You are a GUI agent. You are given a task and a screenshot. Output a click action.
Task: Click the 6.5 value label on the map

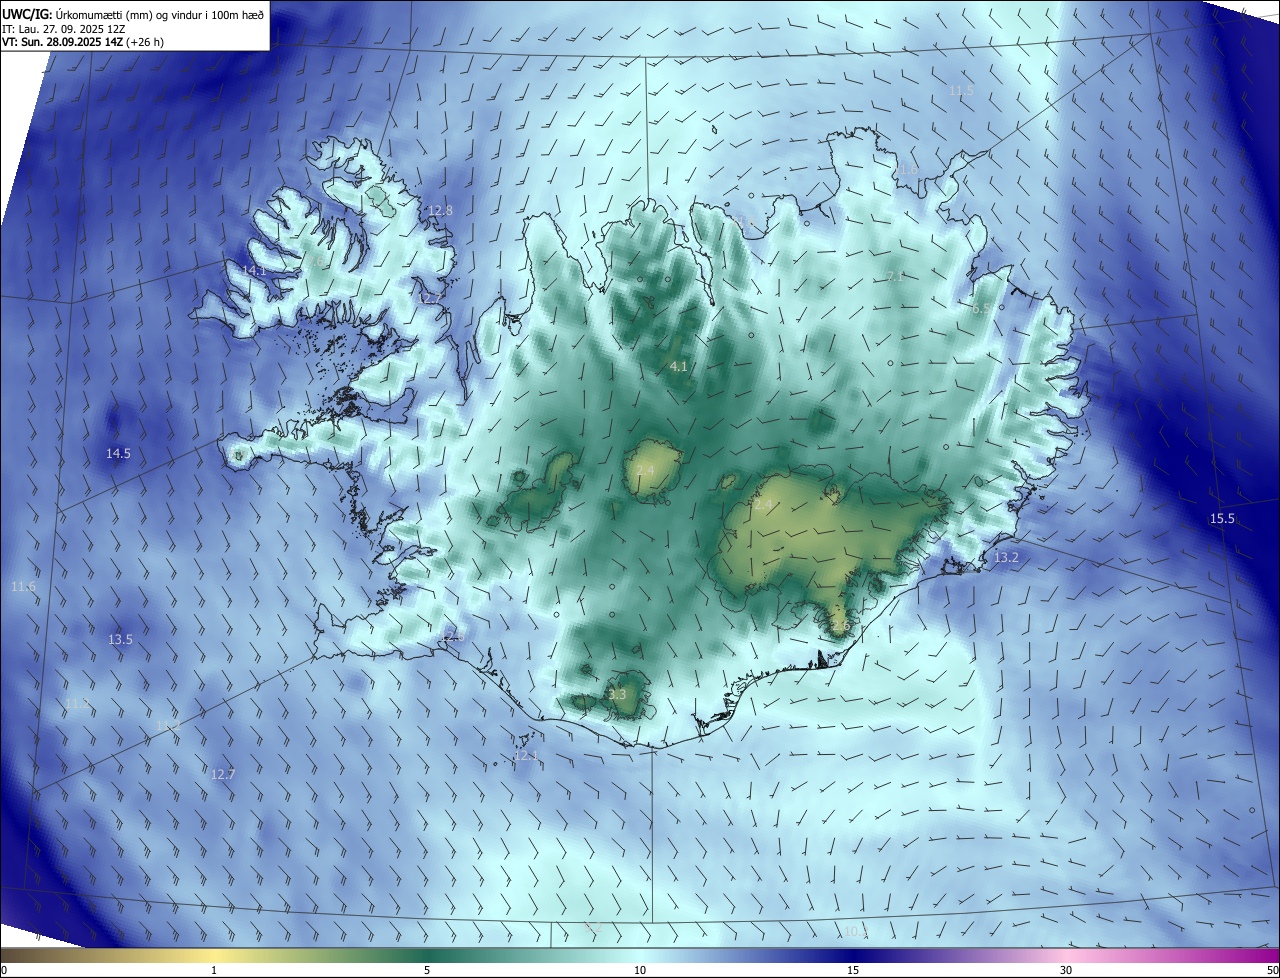click(x=981, y=309)
